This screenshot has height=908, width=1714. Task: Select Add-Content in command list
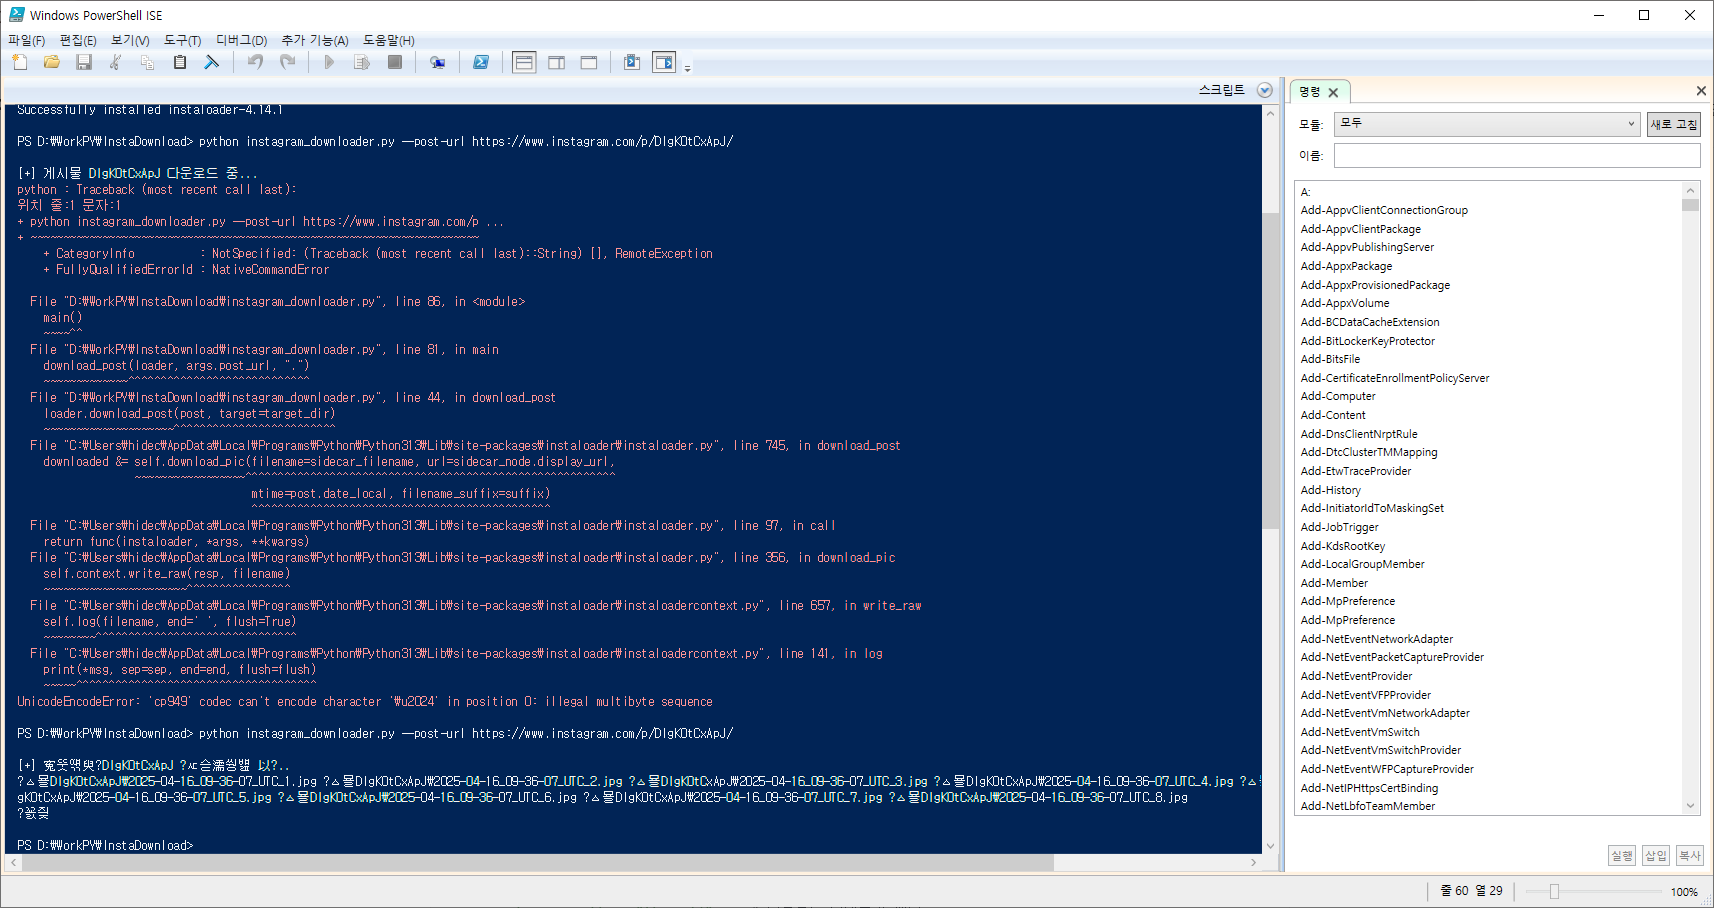coord(1333,415)
